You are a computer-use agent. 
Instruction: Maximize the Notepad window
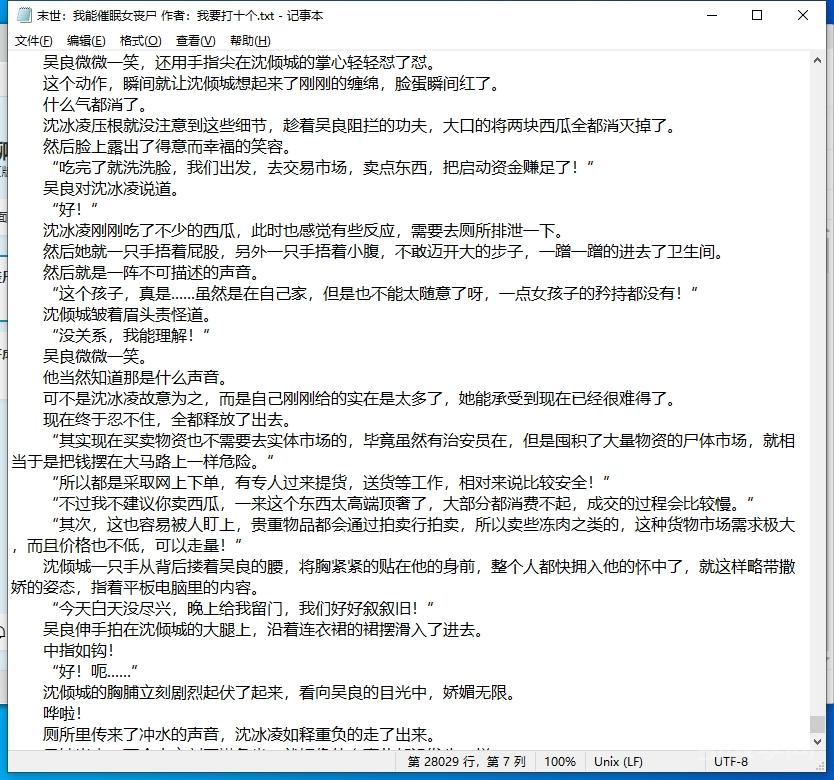[x=757, y=15]
